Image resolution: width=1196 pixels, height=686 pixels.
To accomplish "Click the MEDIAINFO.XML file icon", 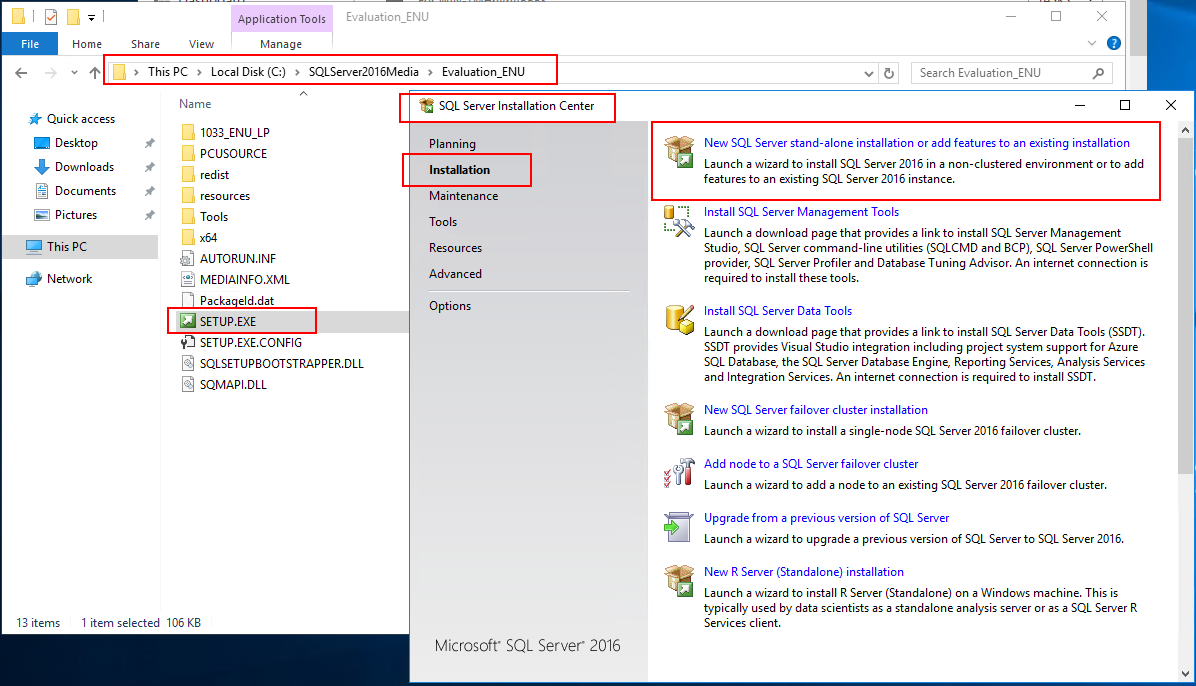I will tap(188, 279).
